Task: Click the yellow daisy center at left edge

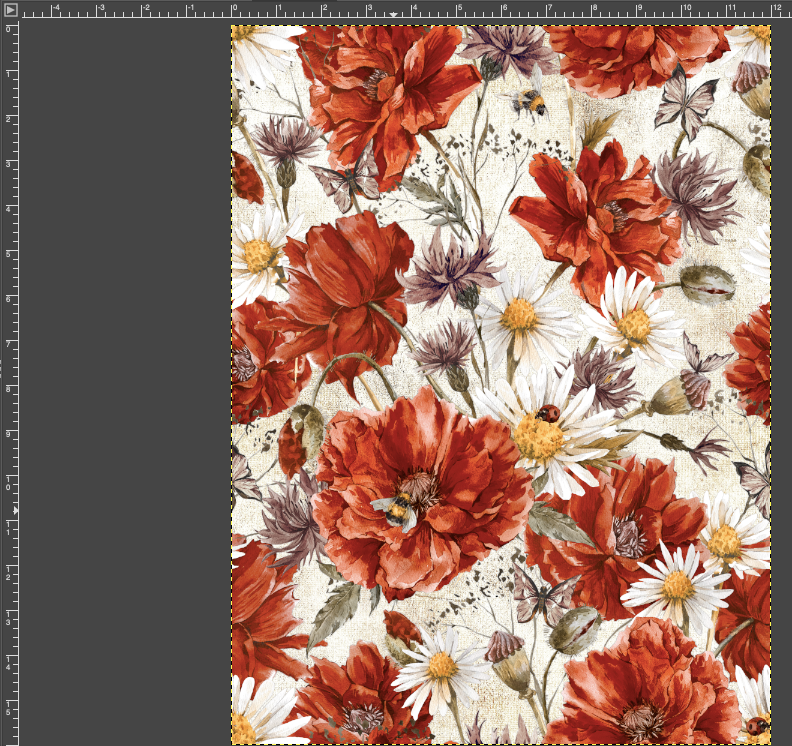Action: pyautogui.click(x=257, y=254)
